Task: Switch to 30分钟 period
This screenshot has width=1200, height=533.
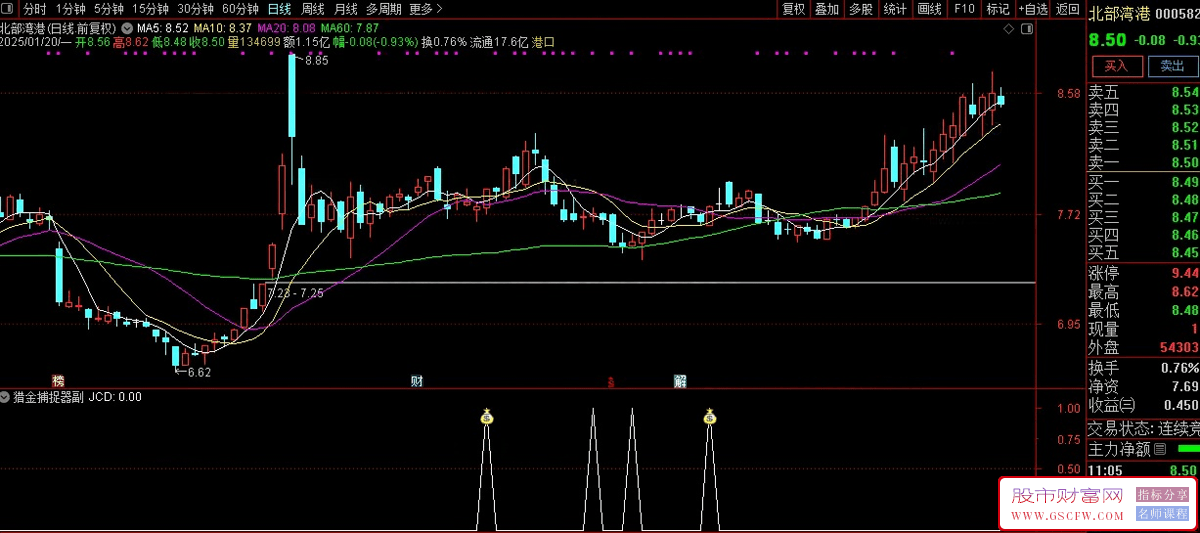Action: (x=195, y=9)
